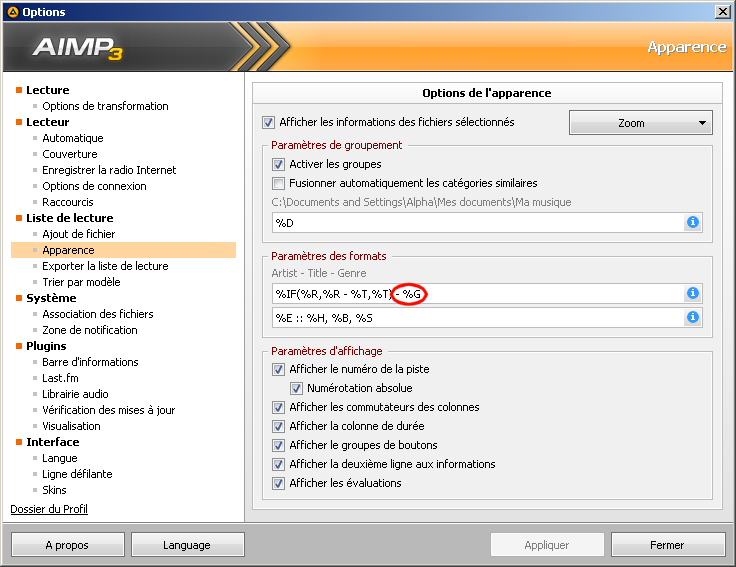Open the Automatique settings page
The width and height of the screenshot is (736, 567).
point(73,138)
